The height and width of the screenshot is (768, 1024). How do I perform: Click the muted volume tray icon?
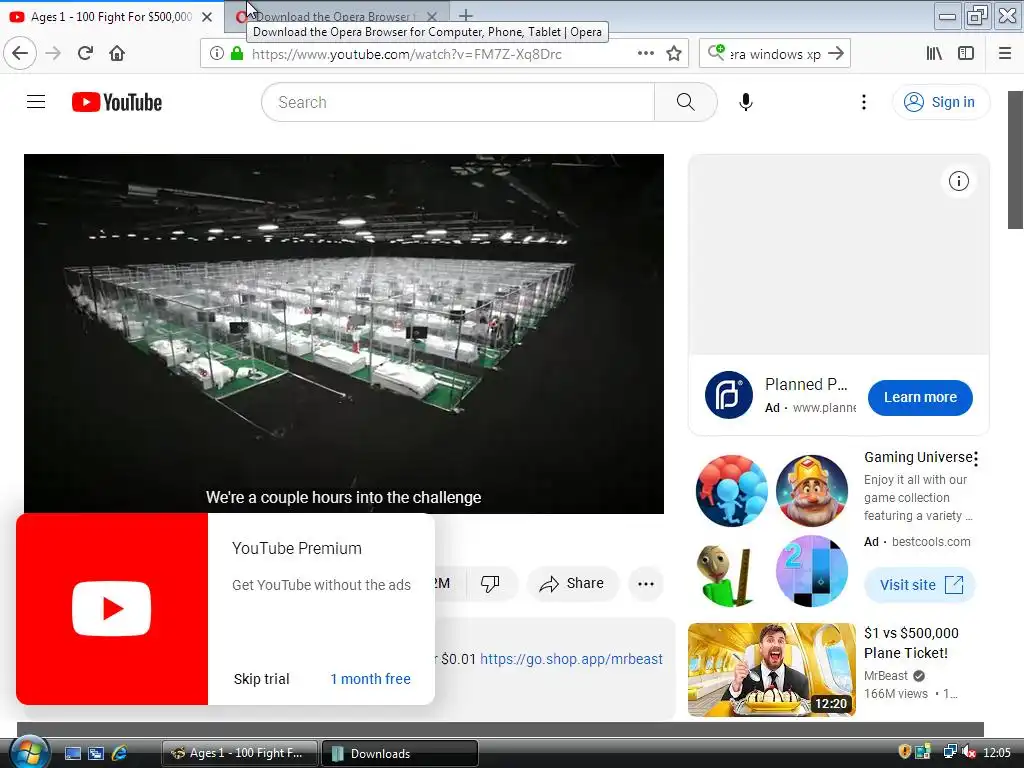coord(968,752)
